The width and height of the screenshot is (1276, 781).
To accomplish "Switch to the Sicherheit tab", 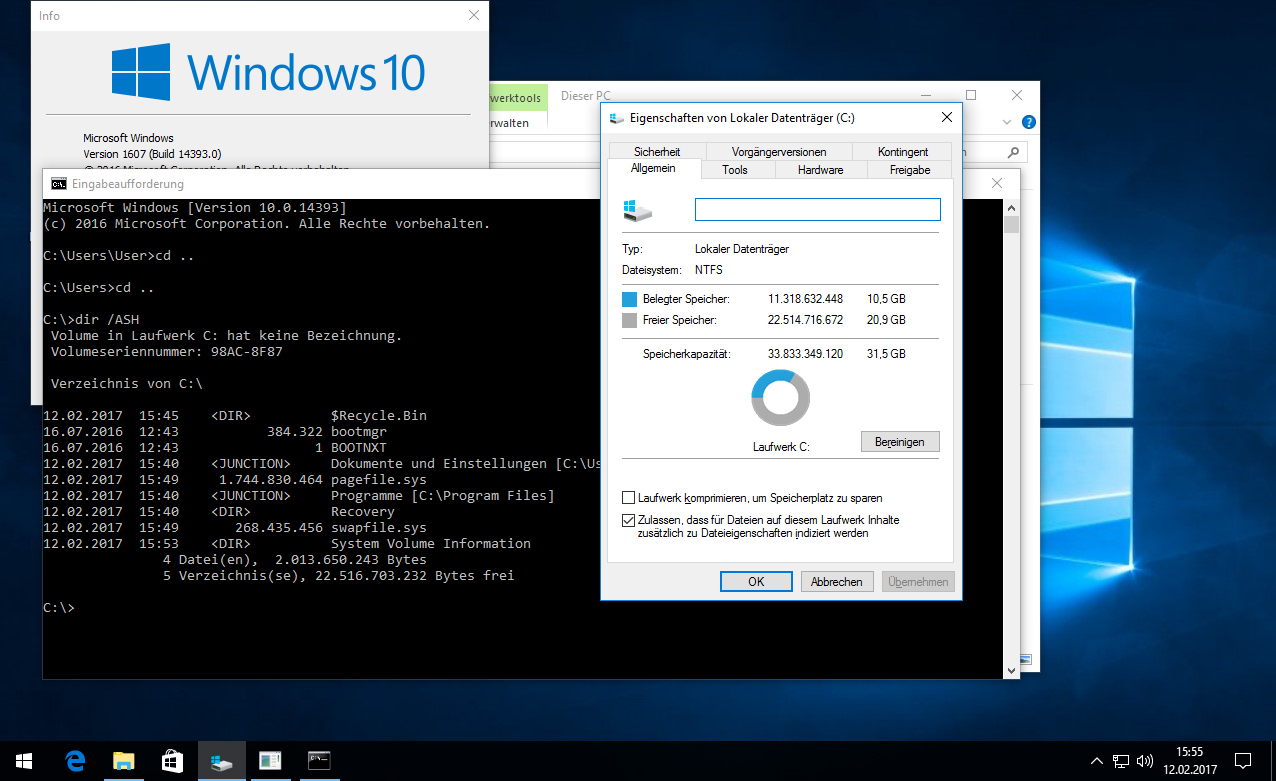I will tap(656, 151).
